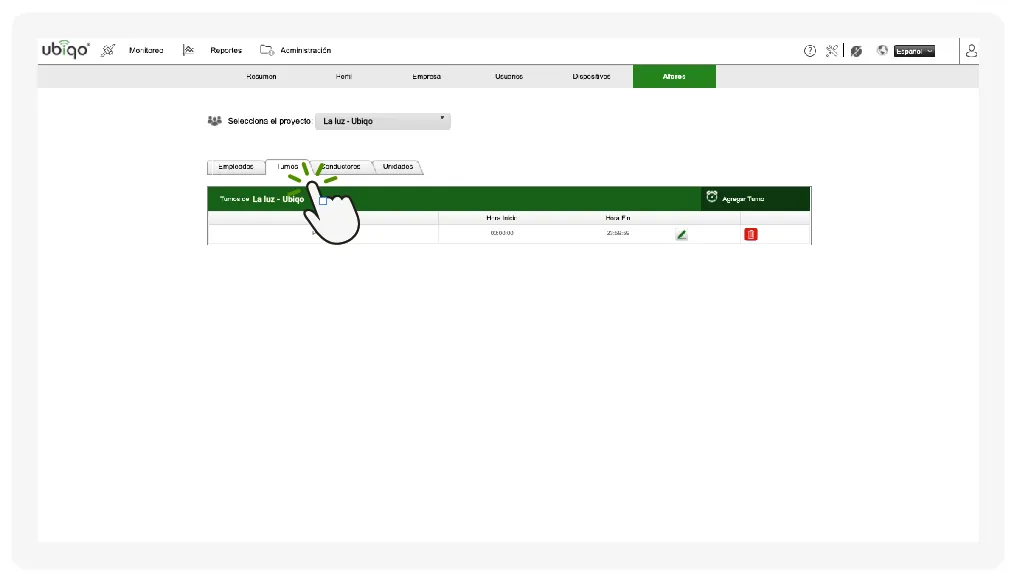Open the Reportes menu
Image resolution: width=1016 pixels, height=579 pixels.
click(x=225, y=50)
